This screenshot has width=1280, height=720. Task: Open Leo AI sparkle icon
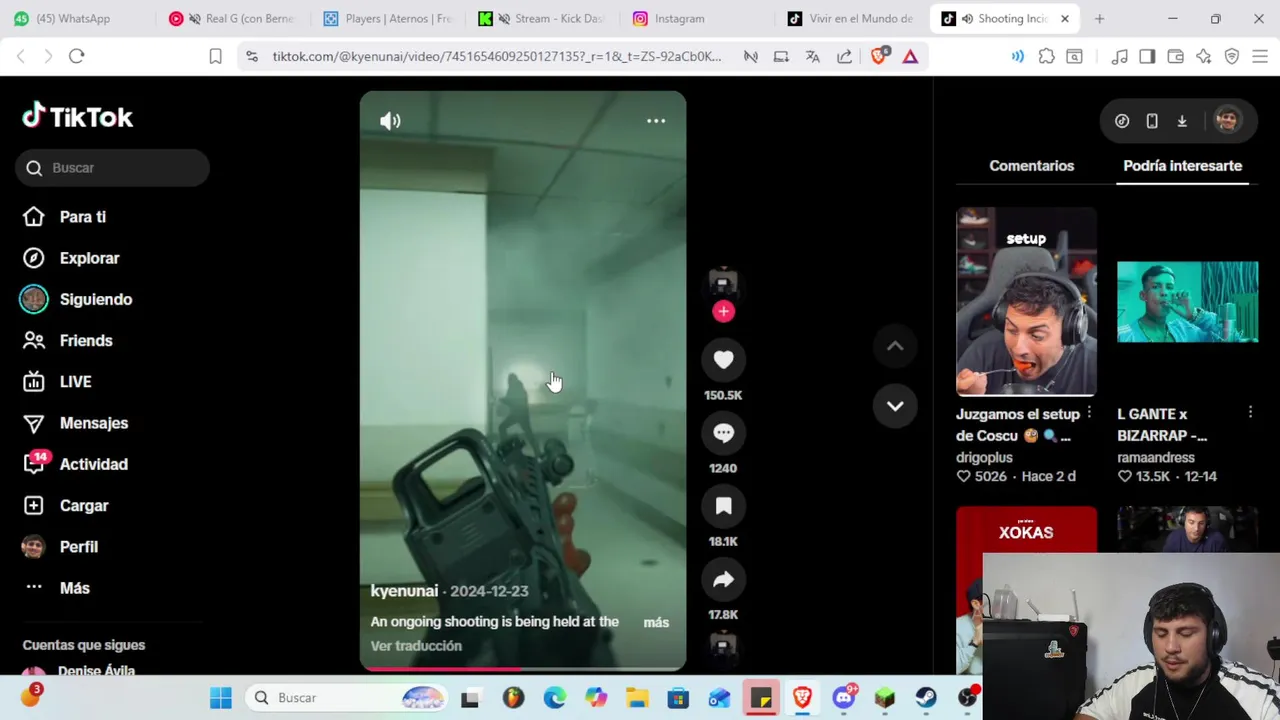pyautogui.click(x=1204, y=57)
